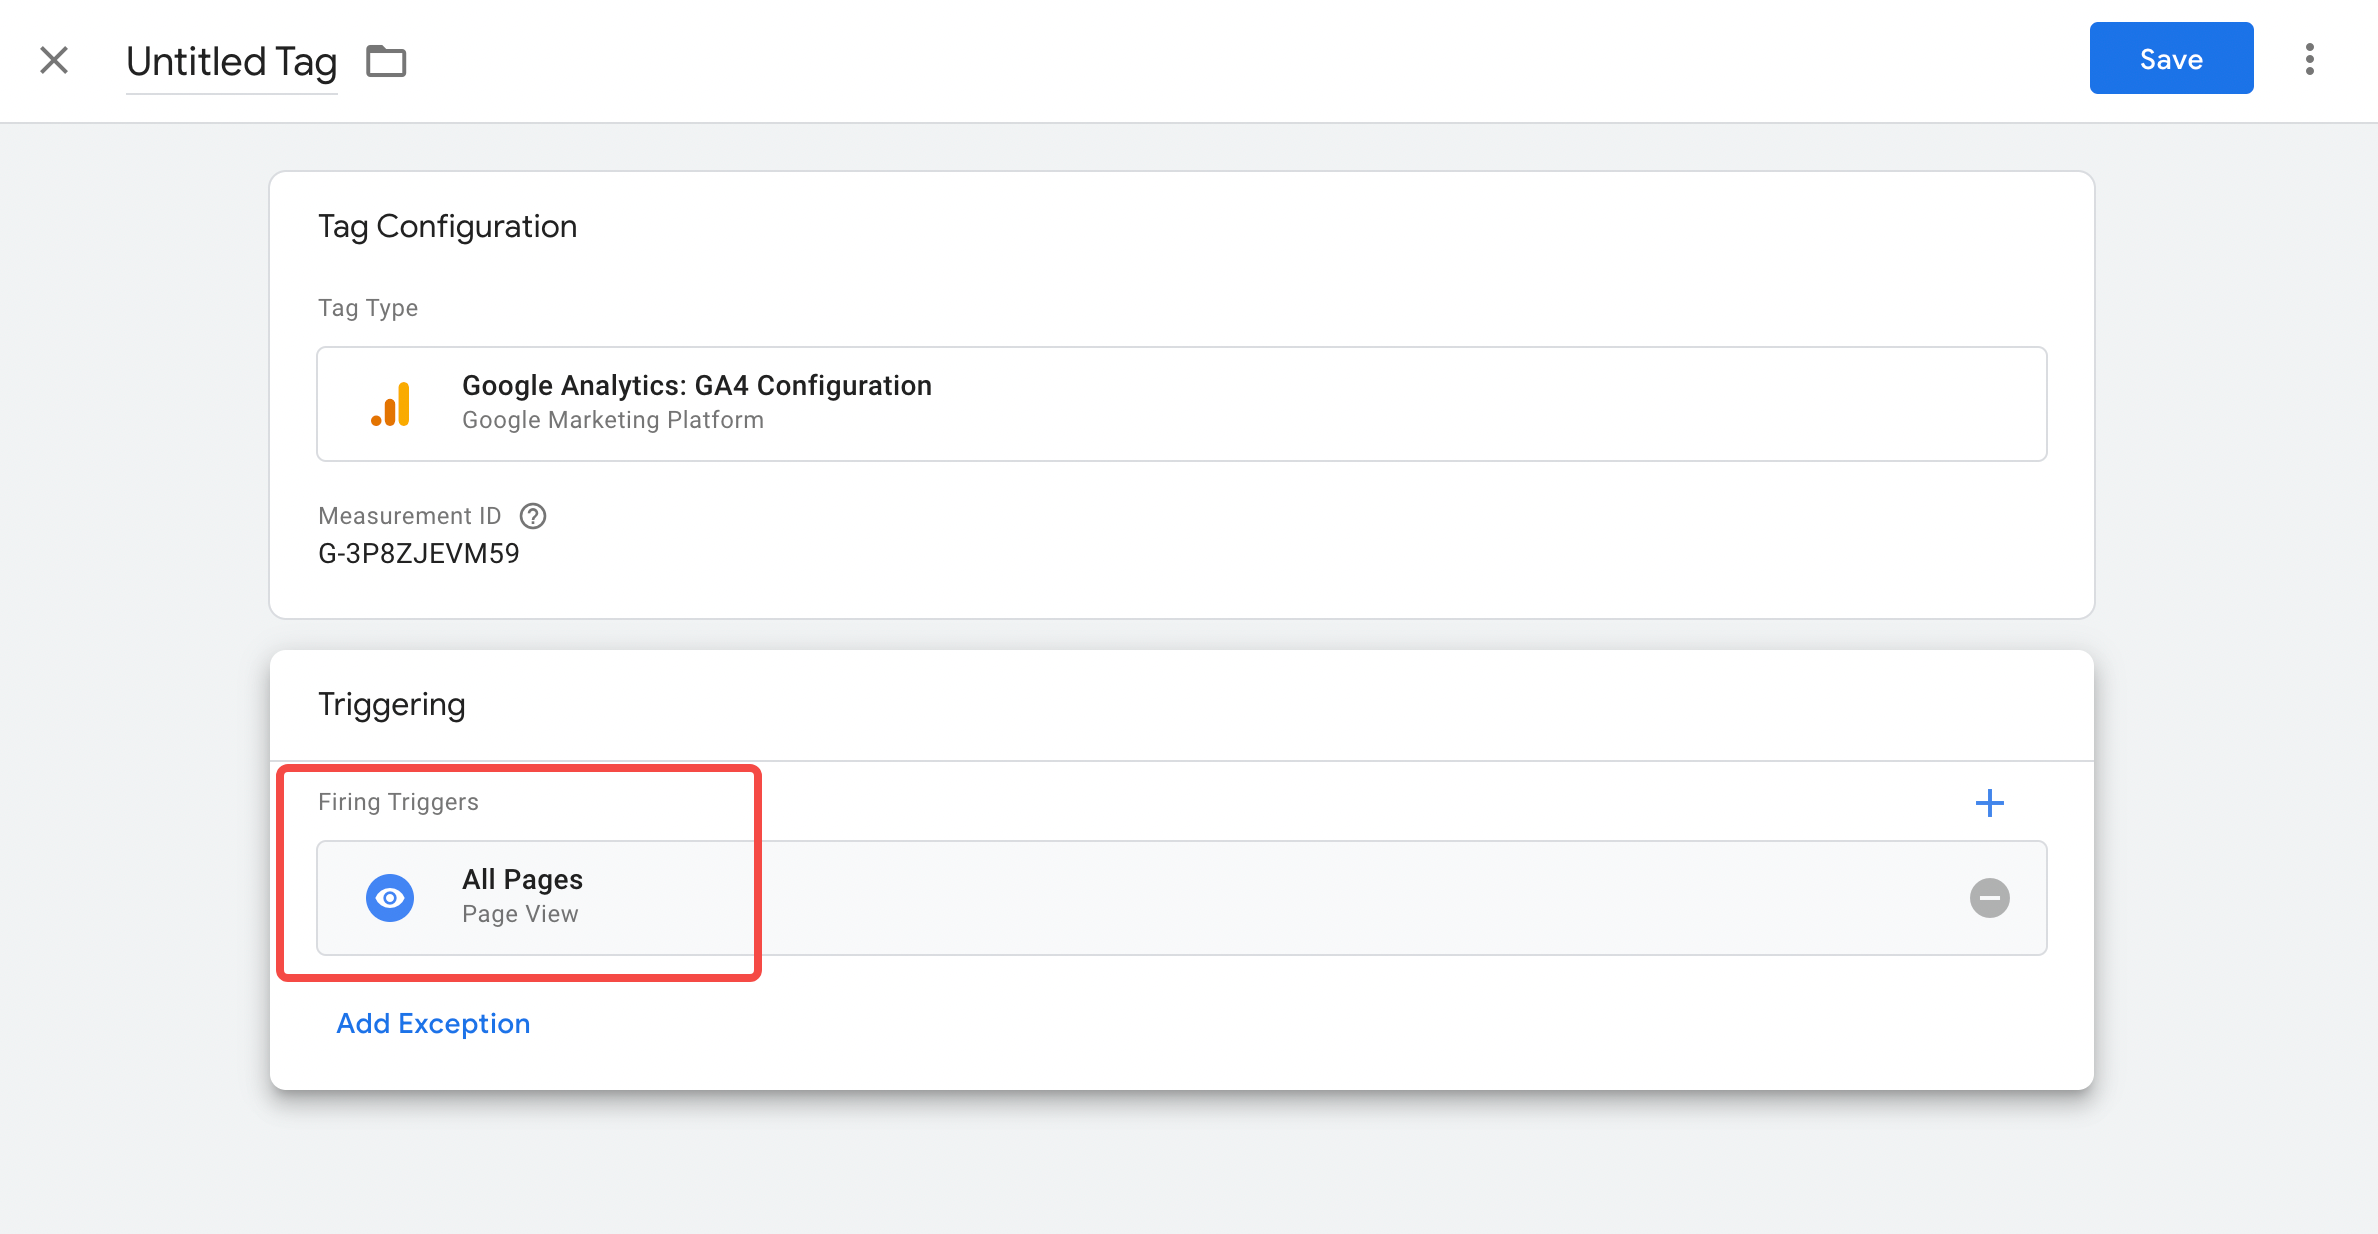Image resolution: width=2378 pixels, height=1234 pixels.
Task: Open the All Pages trigger name
Action: 522,880
